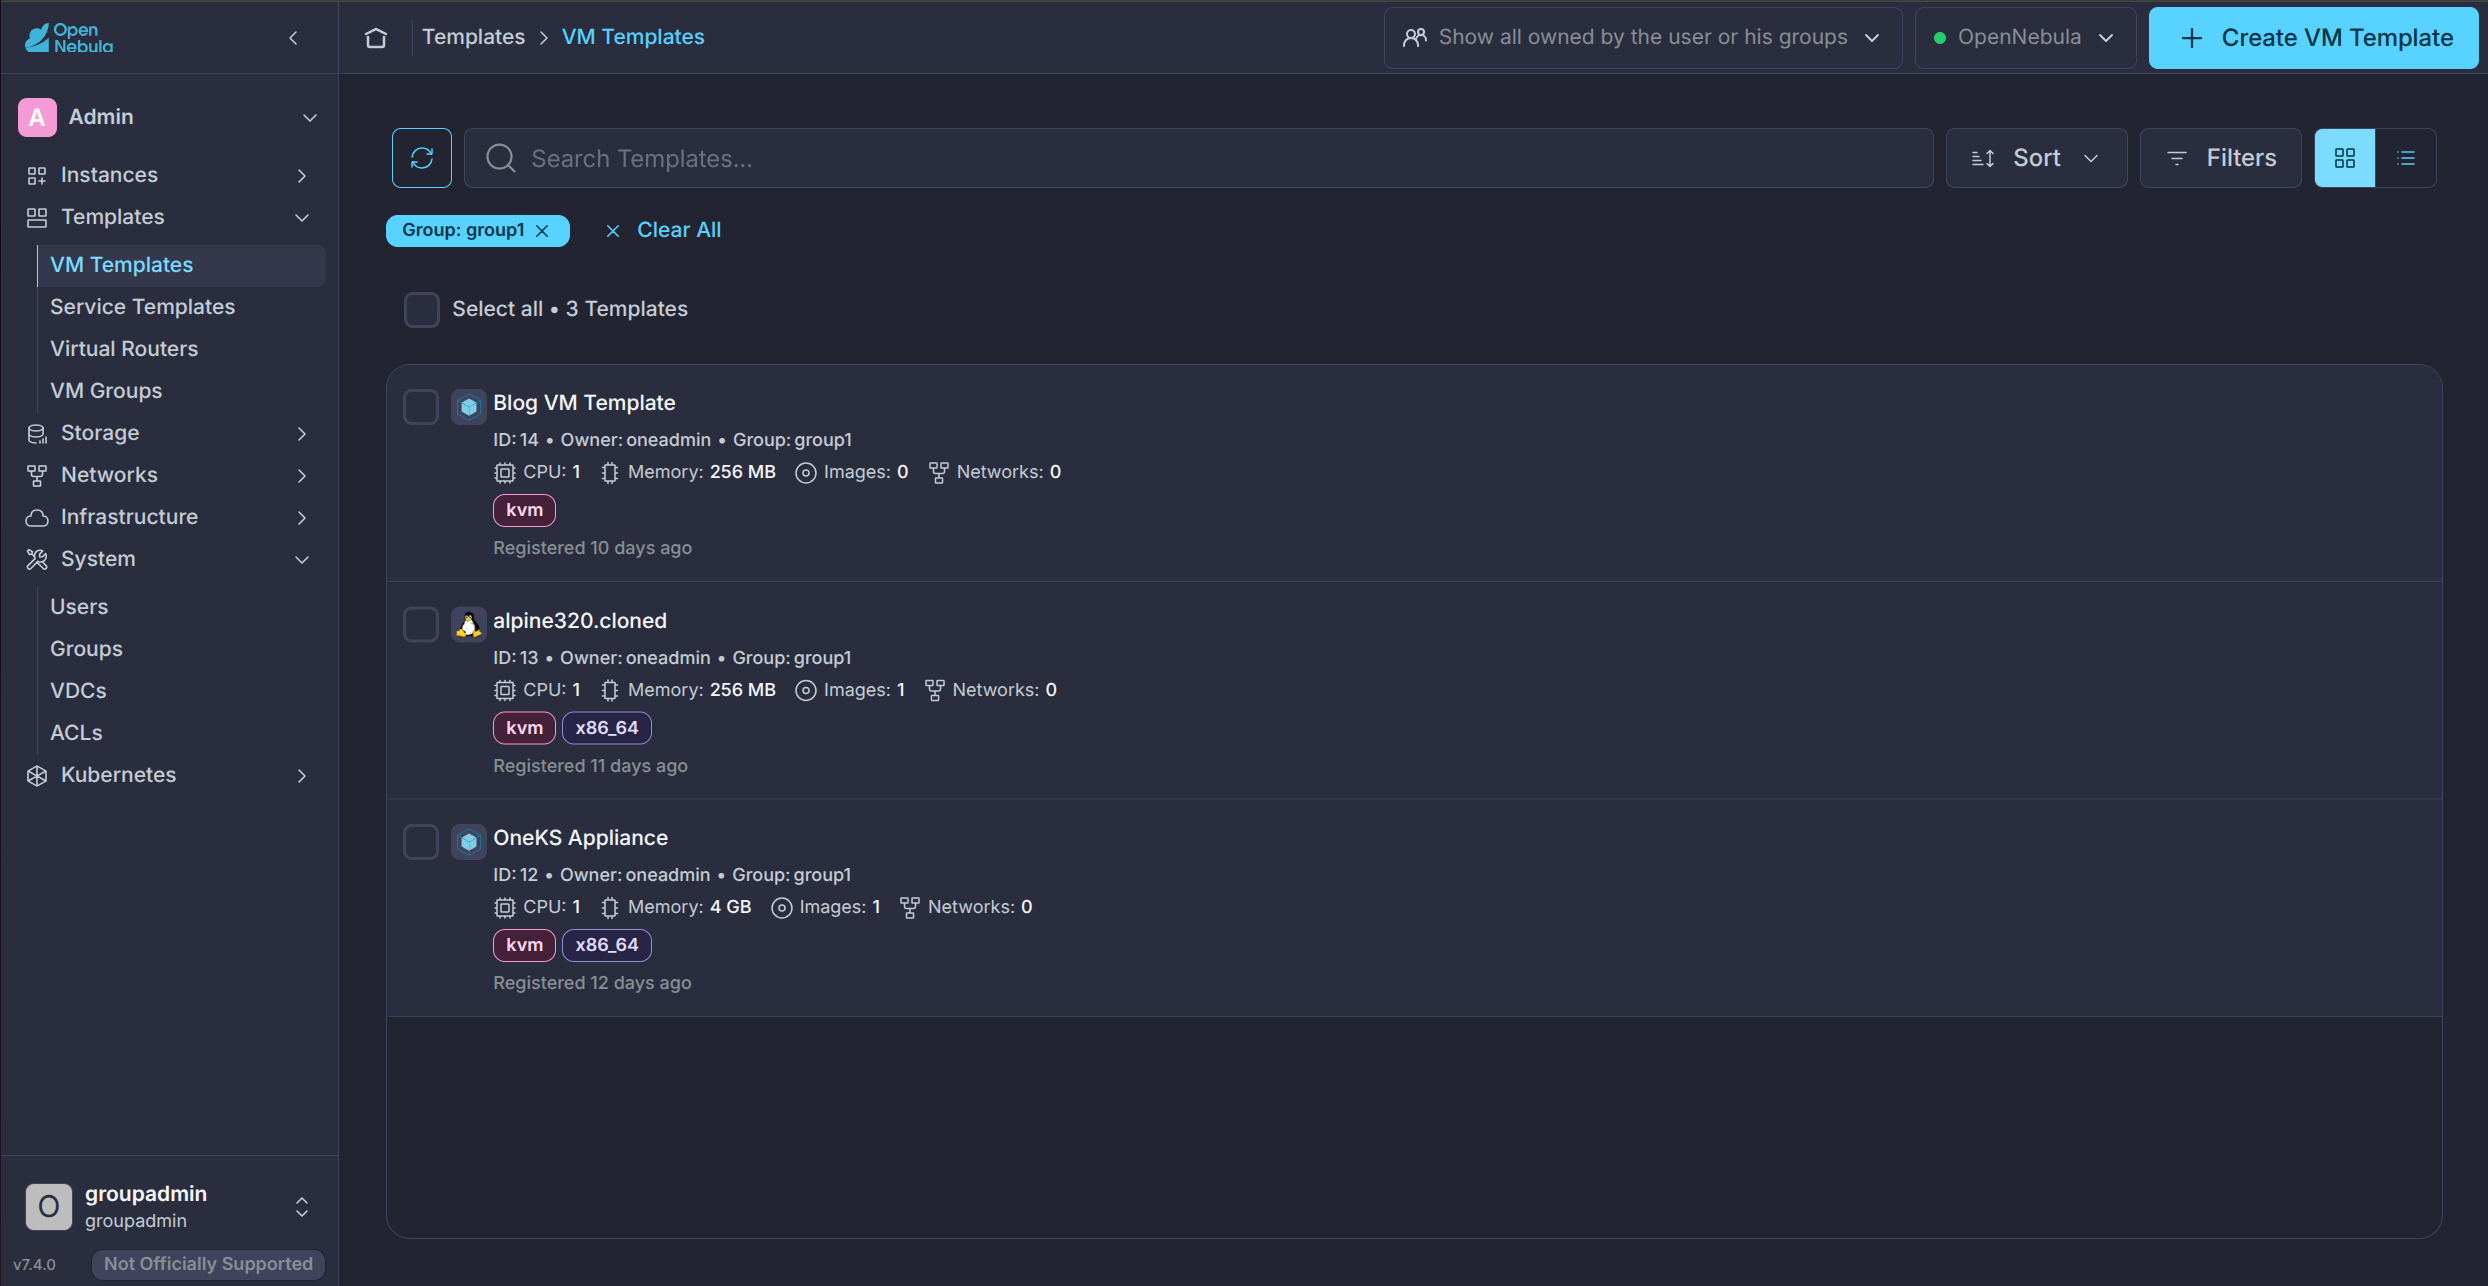Click the Networks icon in Blog VM Template row
Screen dimensions: 2488x1286
938,472
